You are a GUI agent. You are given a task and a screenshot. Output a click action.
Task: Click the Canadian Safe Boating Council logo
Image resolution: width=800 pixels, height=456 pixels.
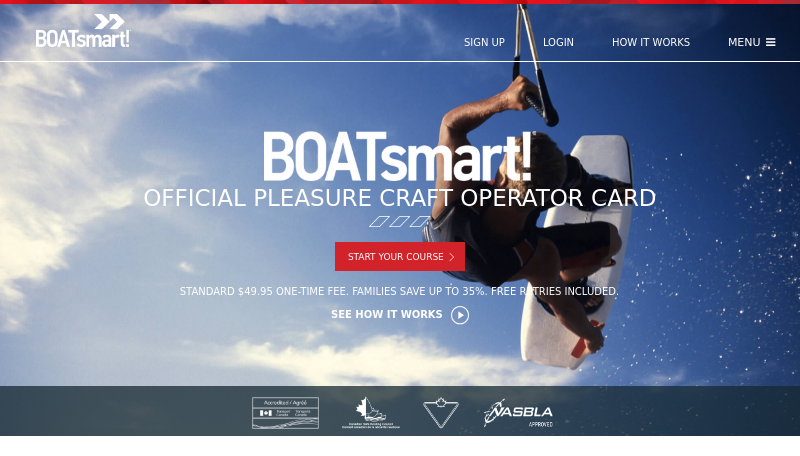click(x=371, y=413)
